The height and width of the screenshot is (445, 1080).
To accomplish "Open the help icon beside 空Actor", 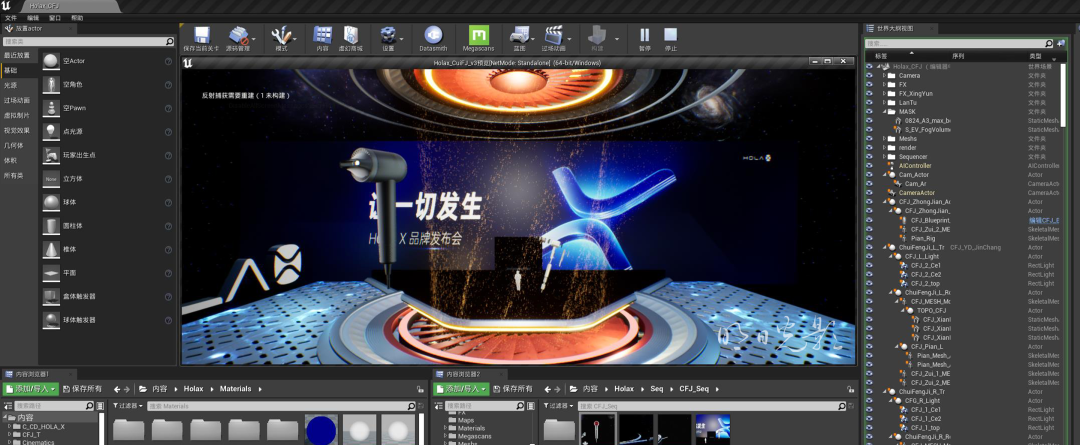I will 168,61.
